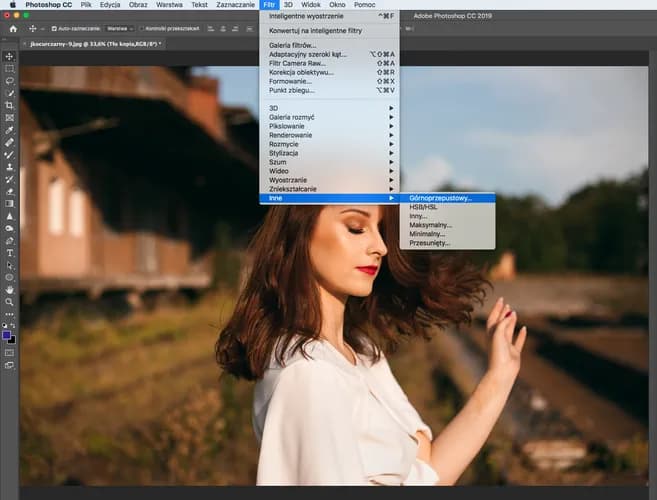
Task: Select the Move tool in toolbar
Action: coord(10,57)
